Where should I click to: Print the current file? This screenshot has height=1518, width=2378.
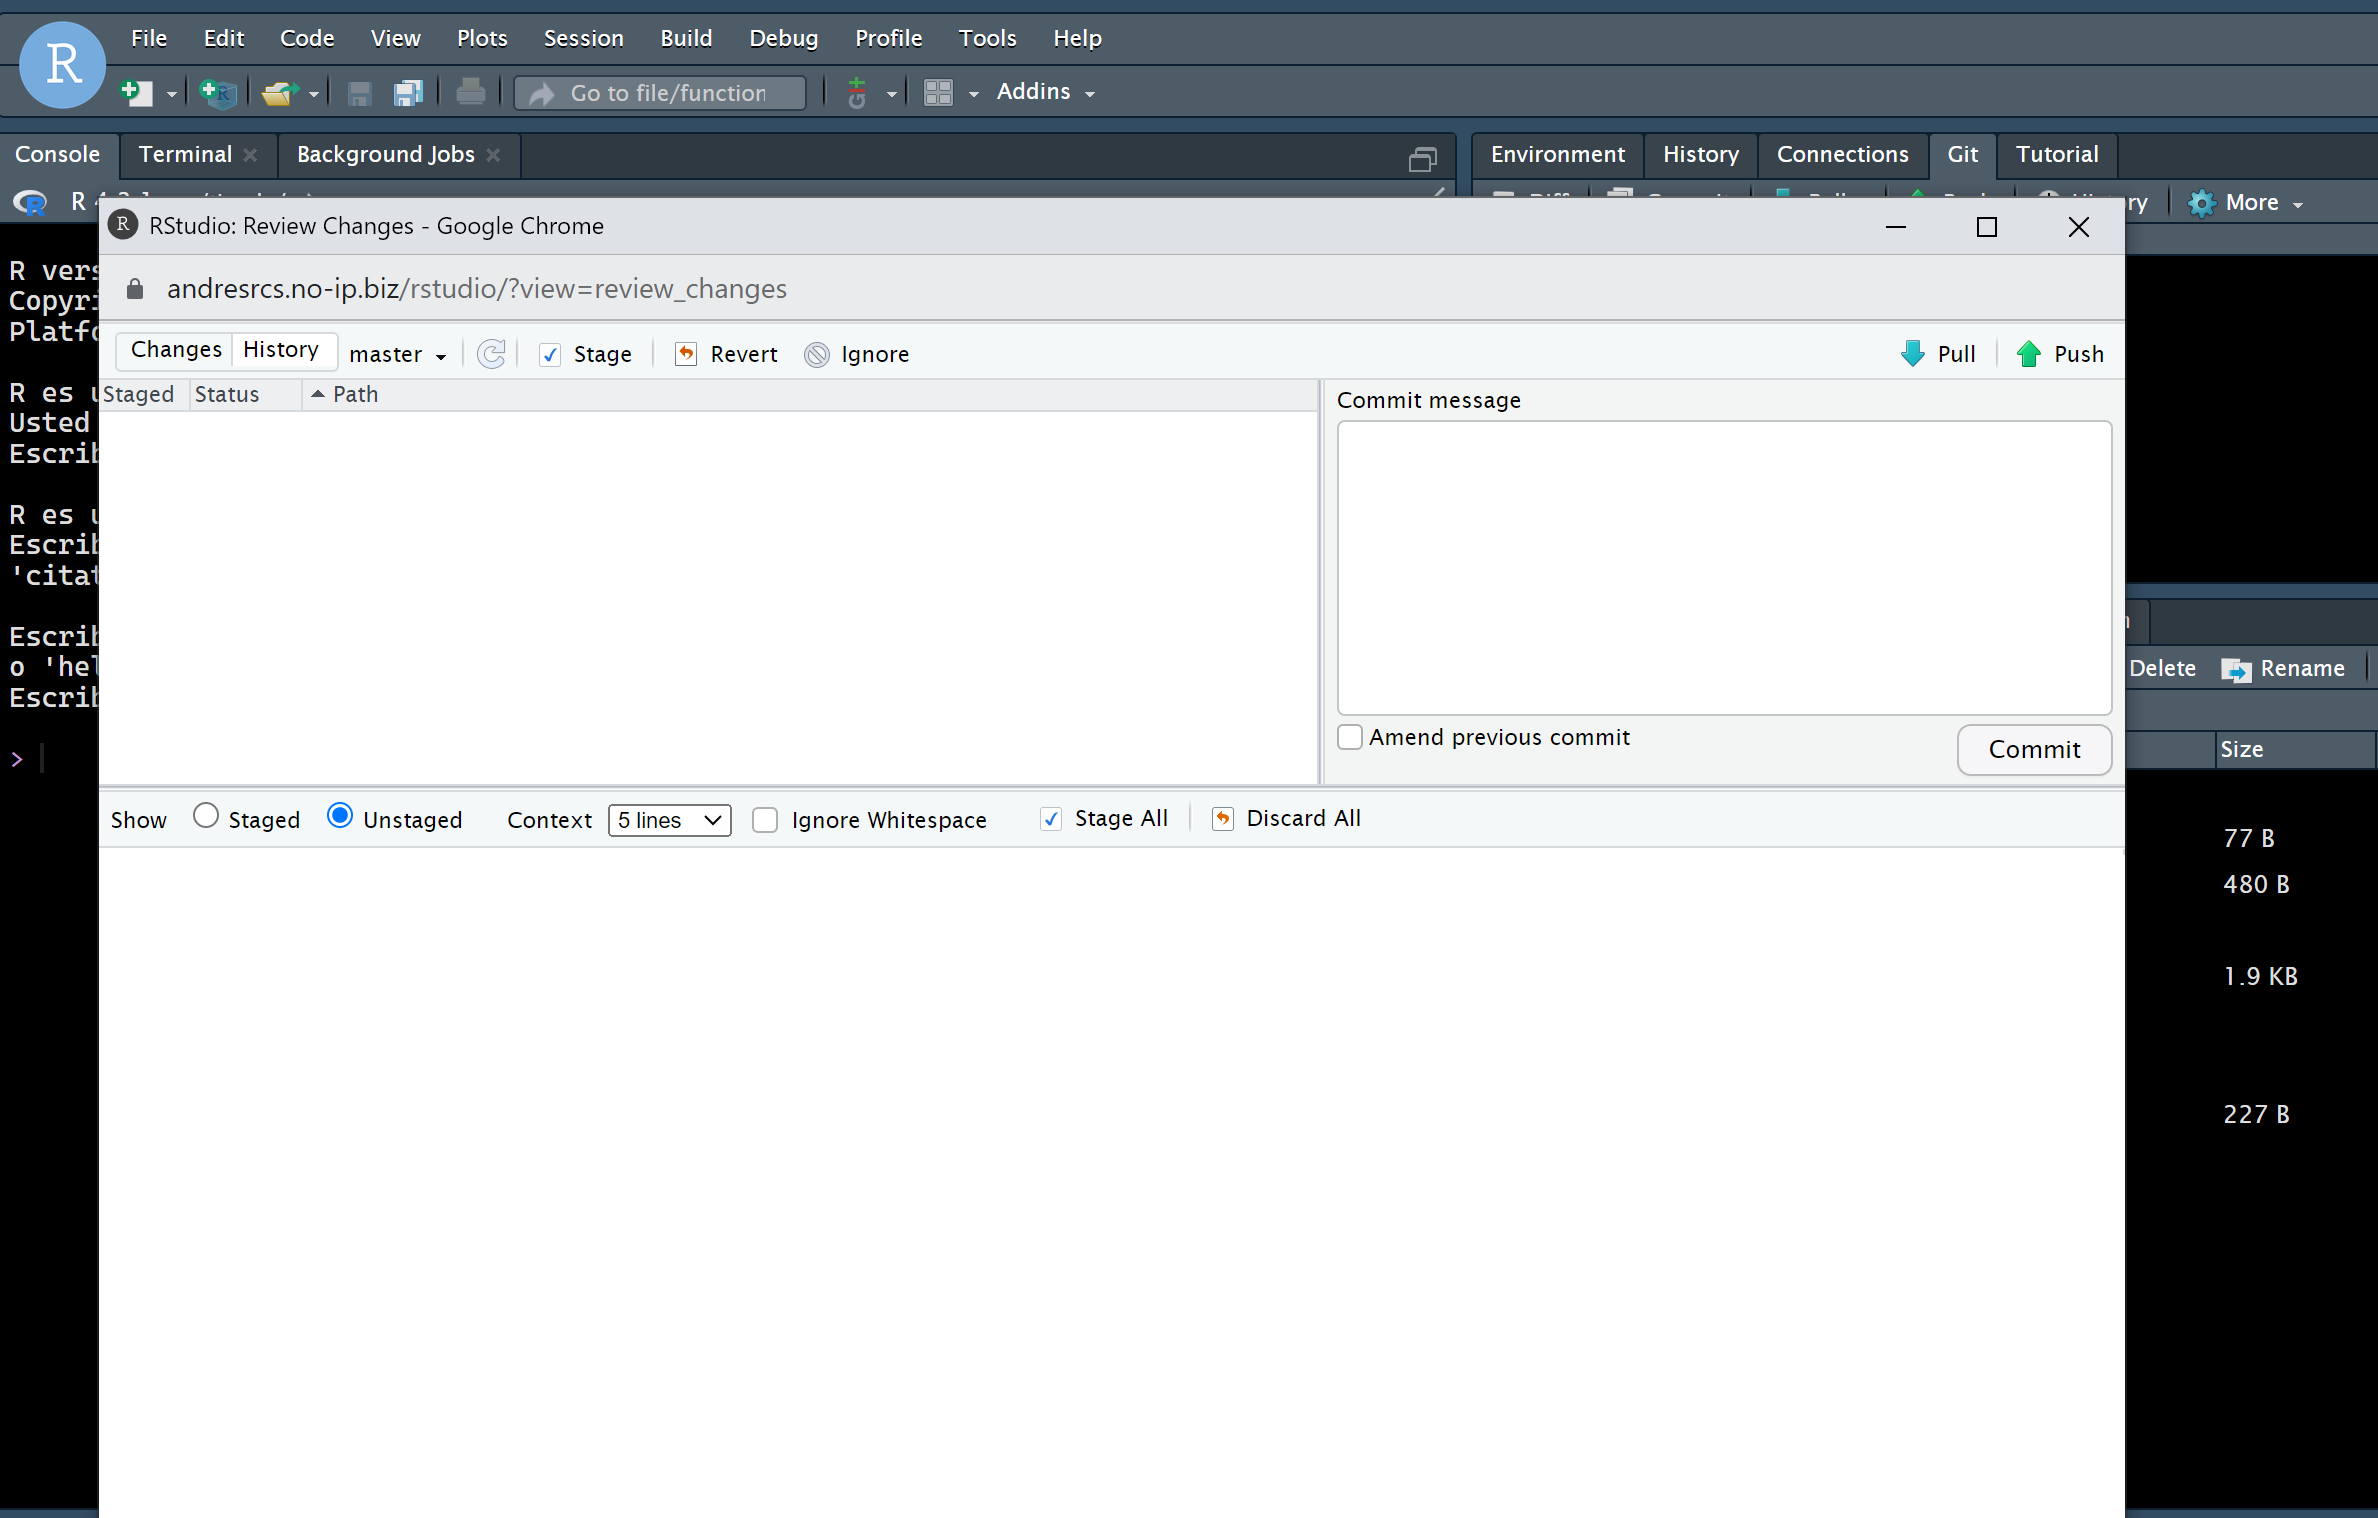[470, 92]
